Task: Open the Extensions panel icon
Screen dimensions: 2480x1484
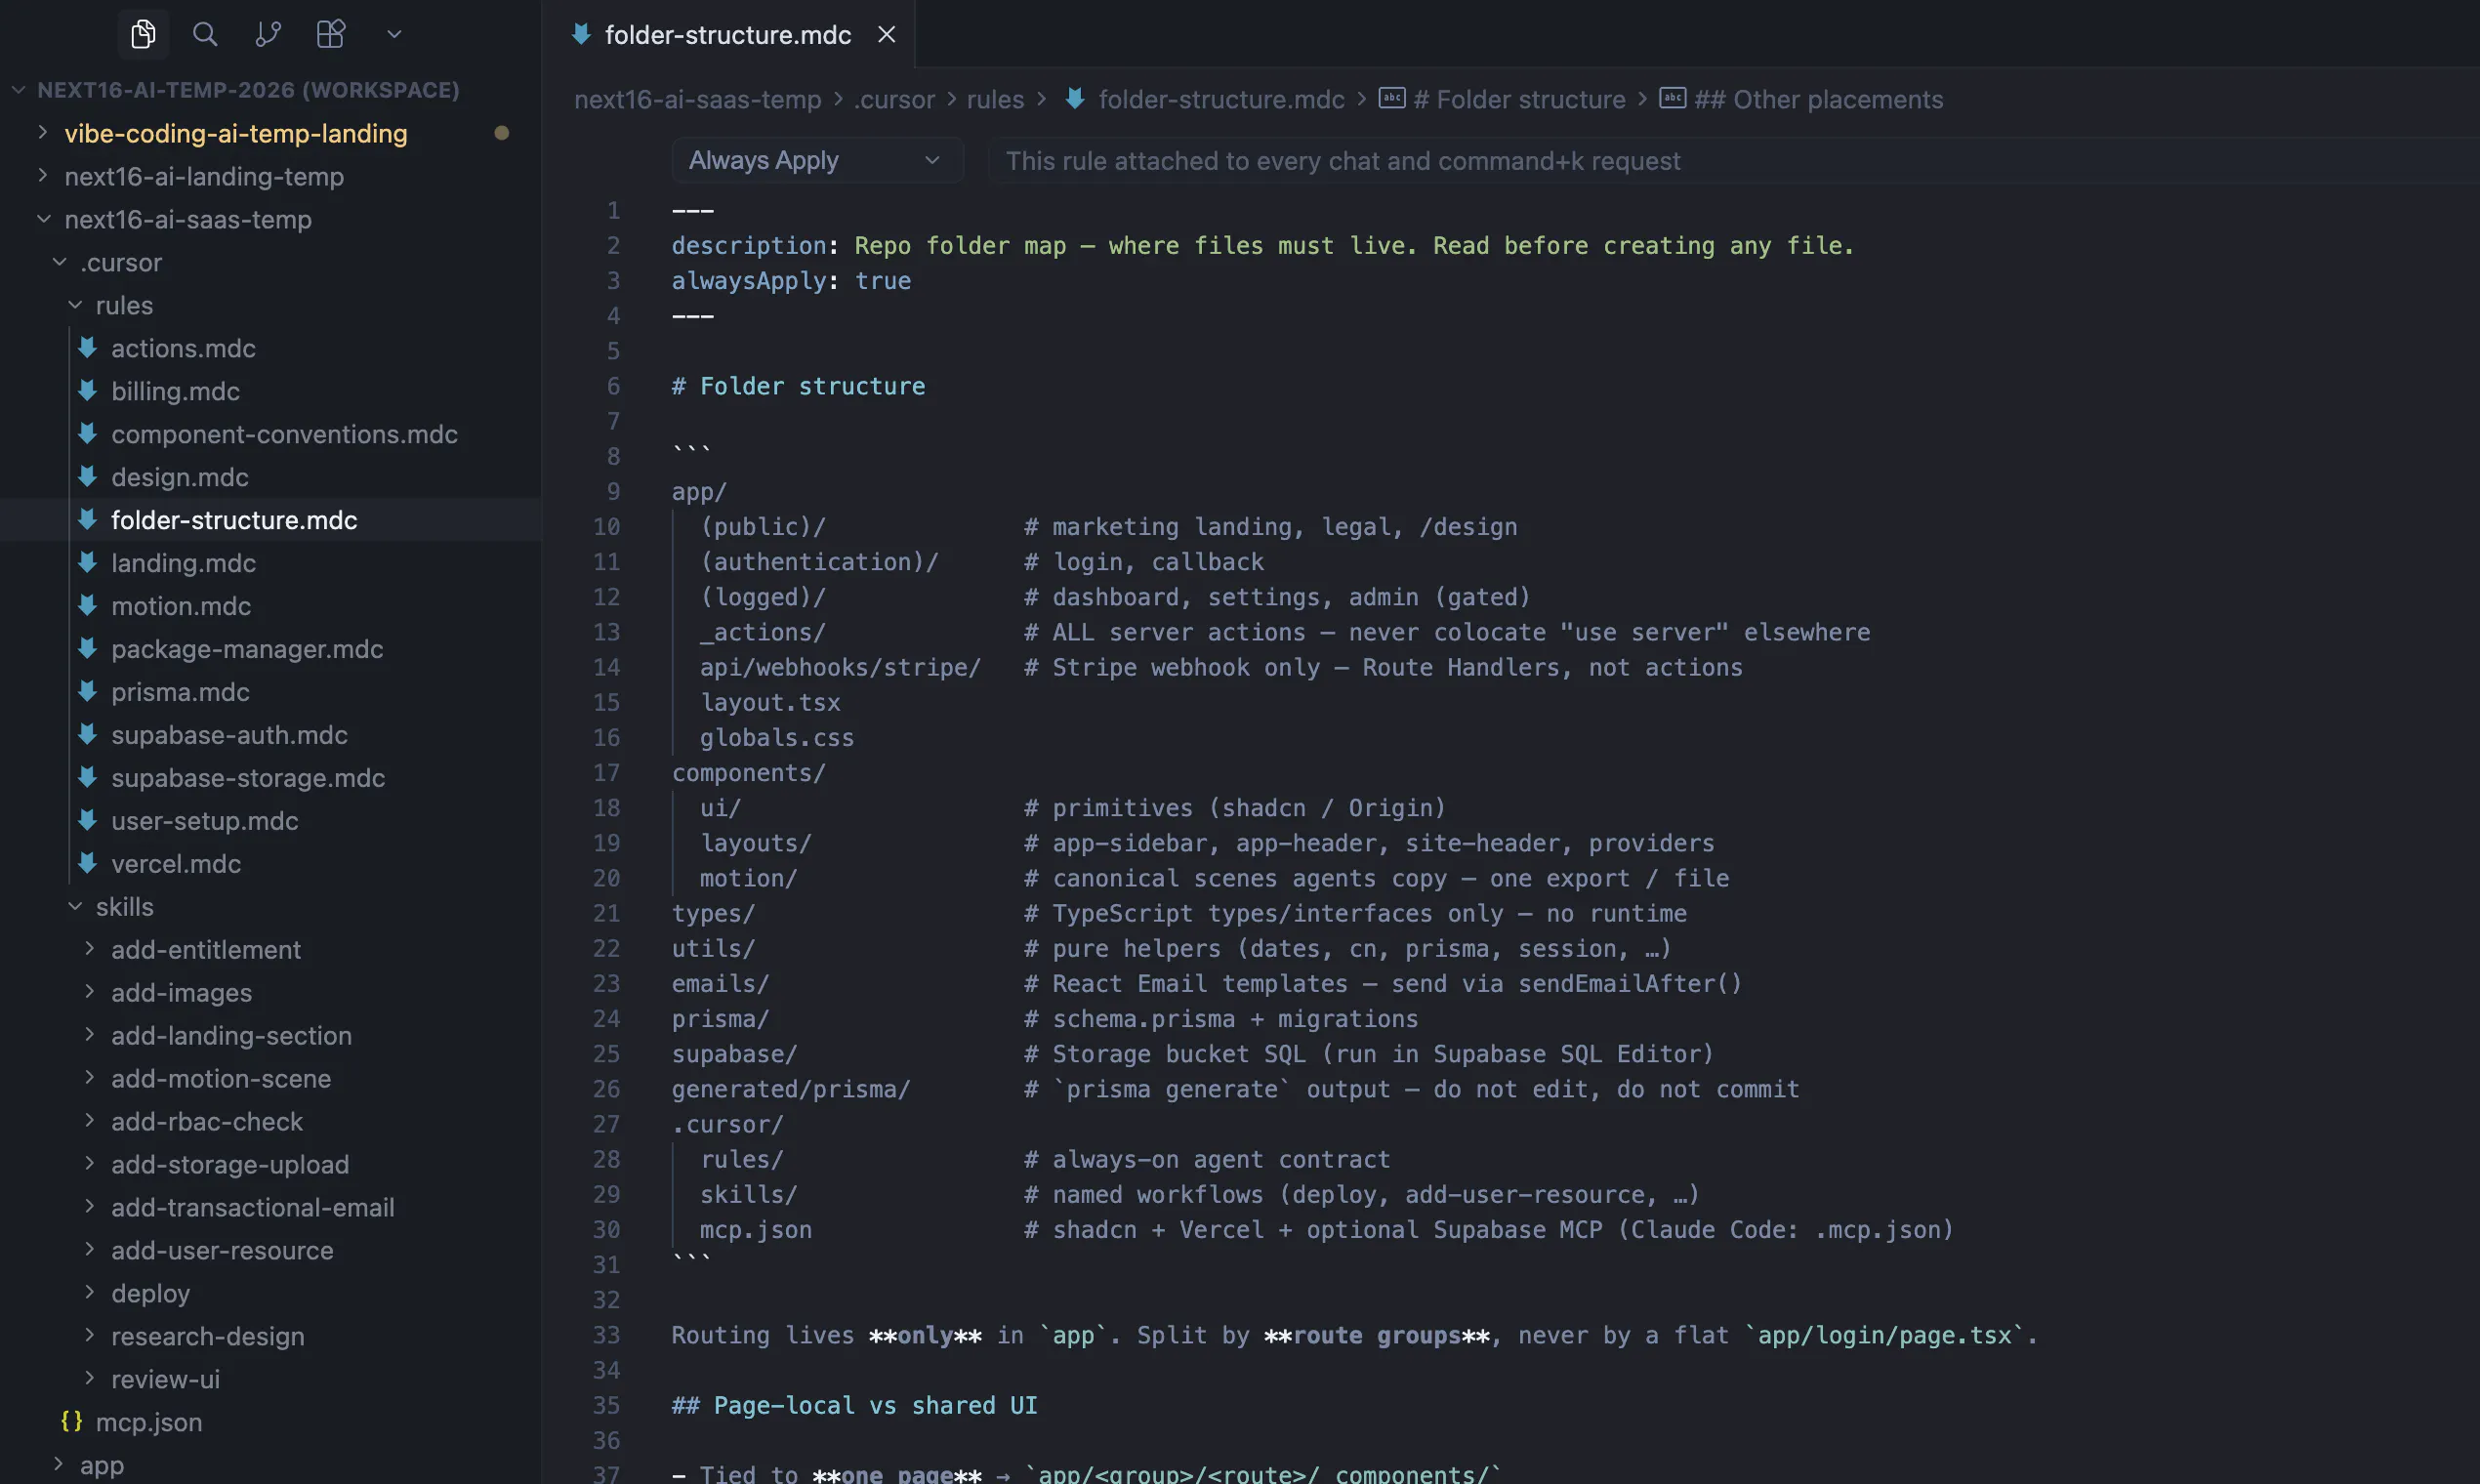Action: click(330, 34)
